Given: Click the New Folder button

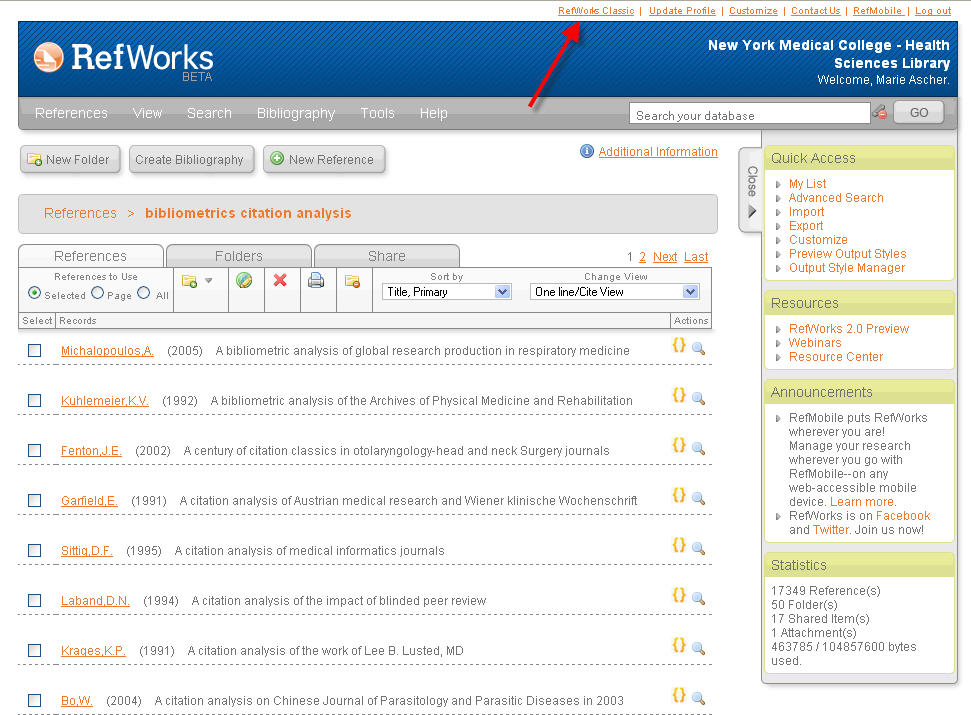Looking at the screenshot, I should (x=70, y=160).
